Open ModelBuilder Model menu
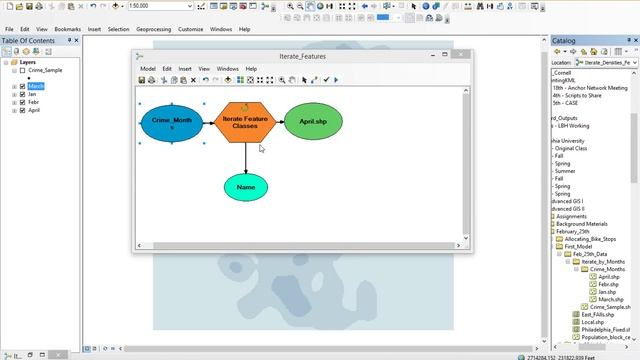Image resolution: width=640 pixels, height=360 pixels. pos(148,69)
